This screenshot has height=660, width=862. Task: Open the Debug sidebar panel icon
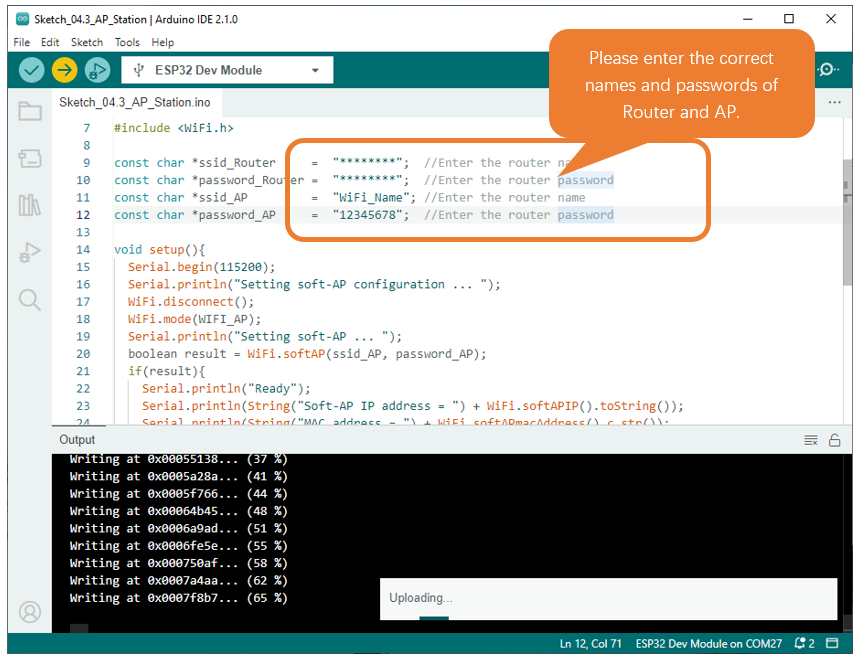(x=30, y=252)
